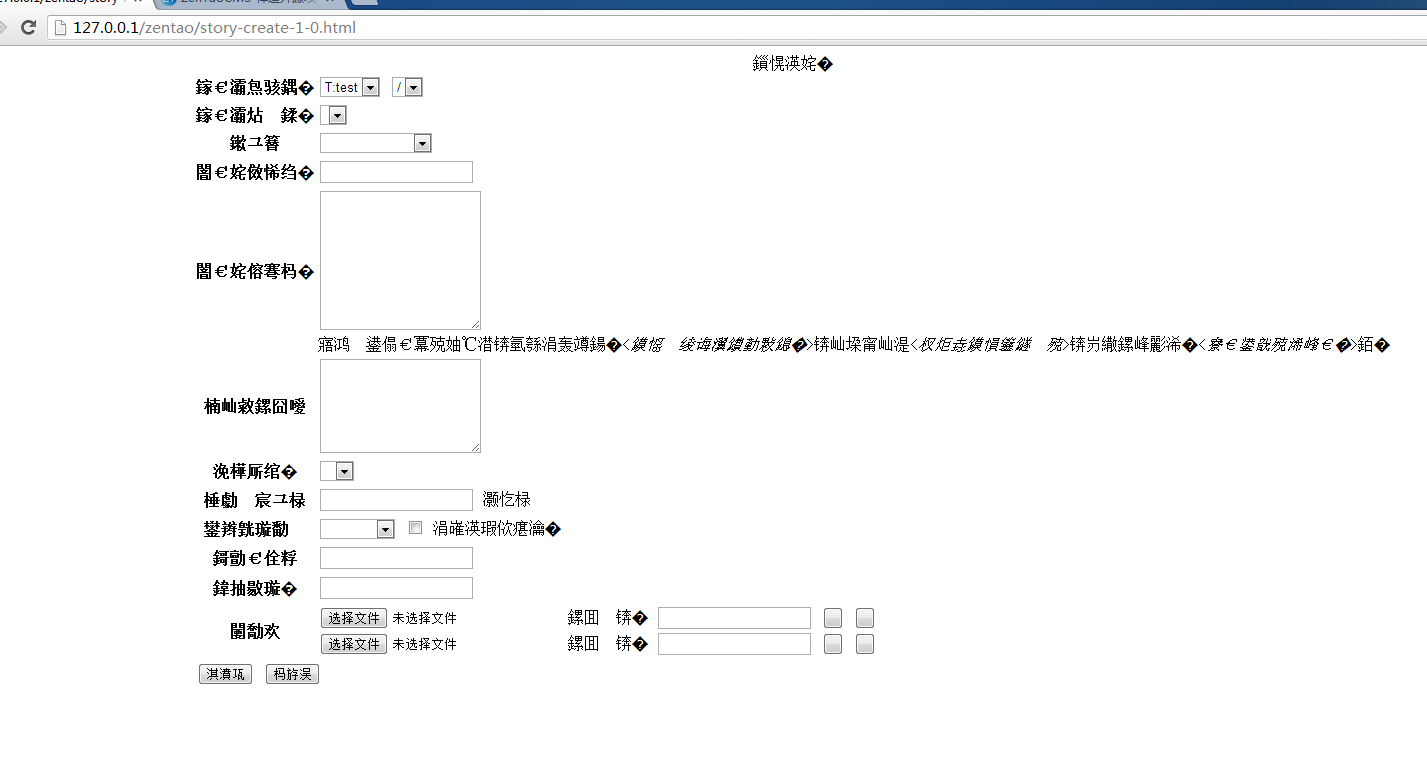Open the "T:test" product dropdown

click(350, 88)
